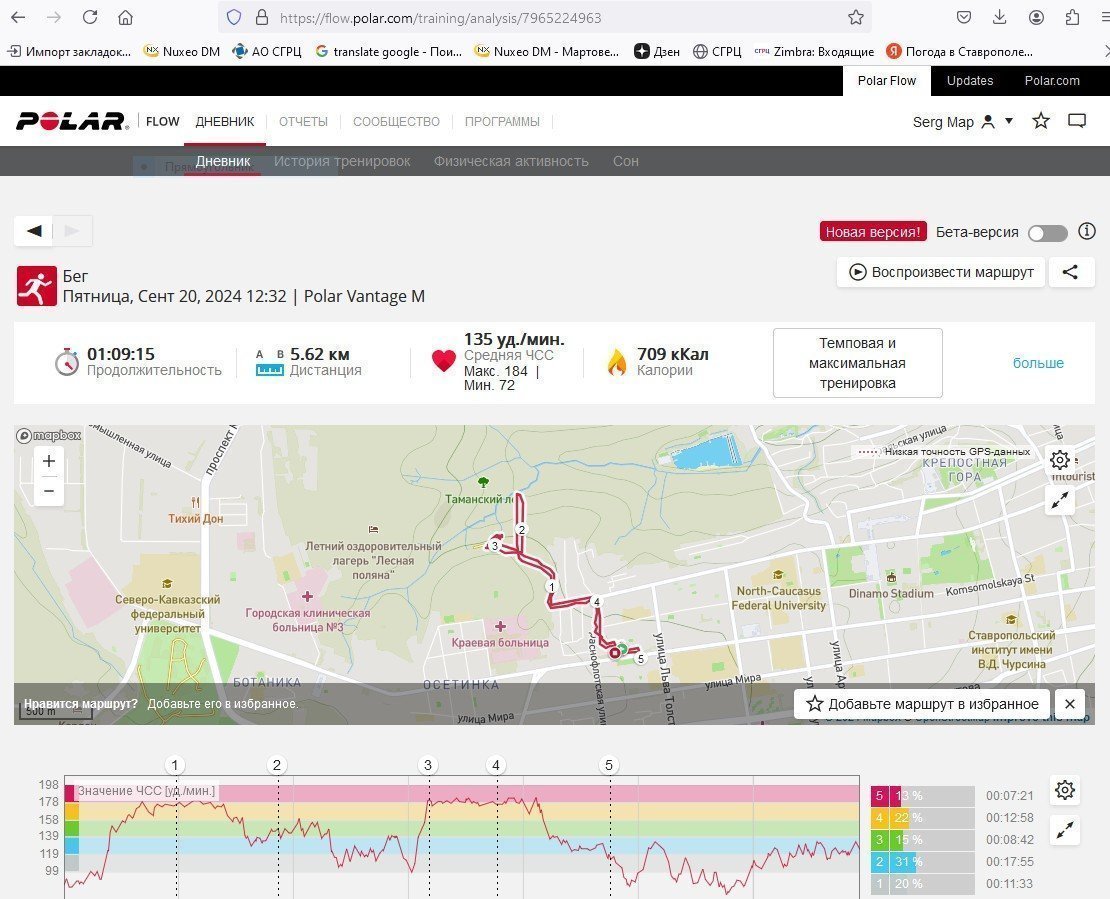
Task: Click Добавьте маршрут в избранное button
Action: click(x=922, y=704)
